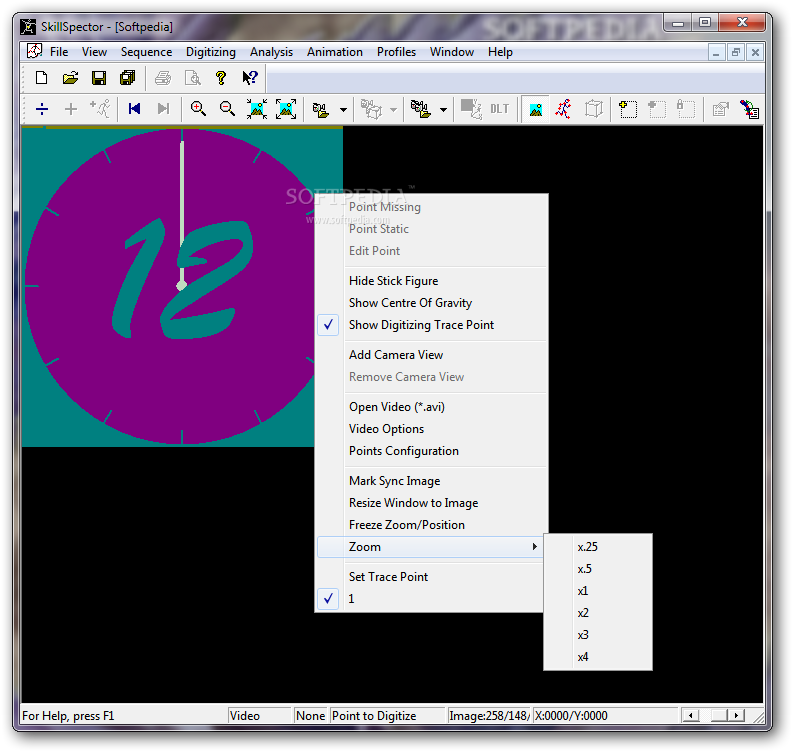Save the project with floppy disk icon
Image resolution: width=793 pixels, height=752 pixels.
click(x=99, y=78)
